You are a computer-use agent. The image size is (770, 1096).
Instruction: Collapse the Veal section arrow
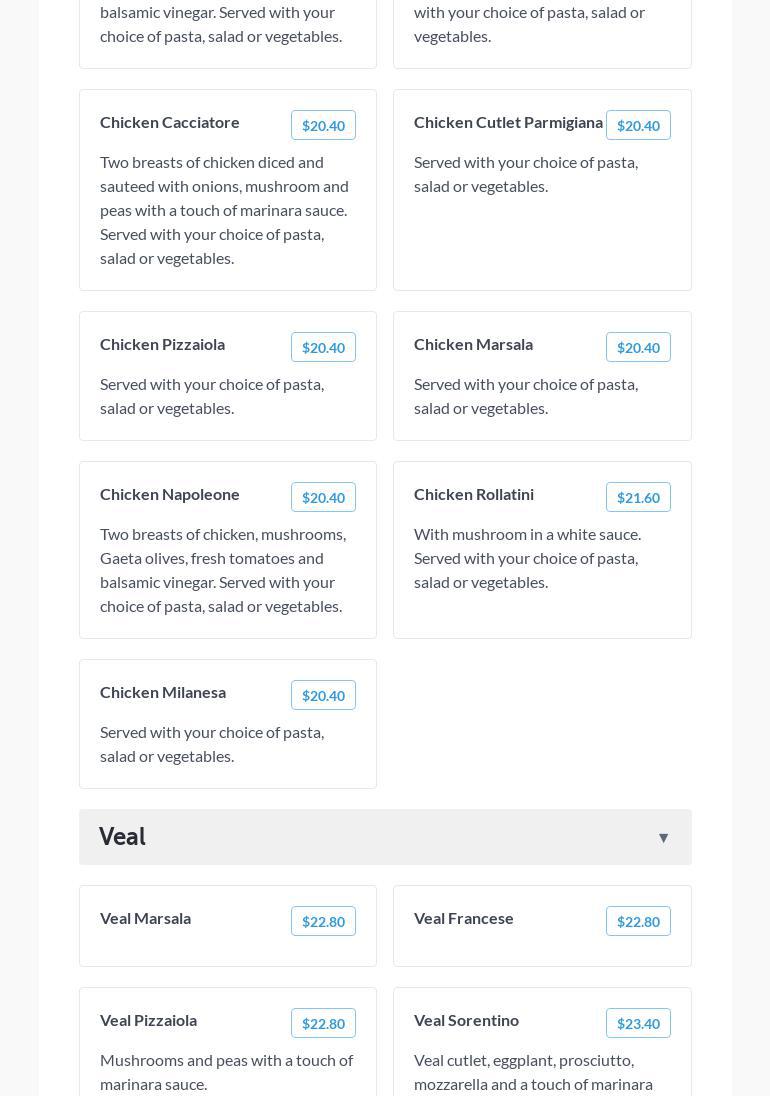click(663, 838)
